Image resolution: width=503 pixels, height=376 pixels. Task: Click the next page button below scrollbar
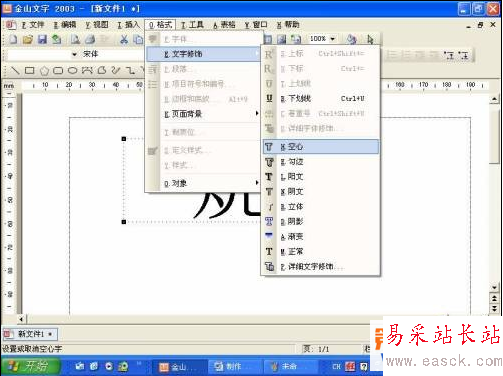(494, 309)
